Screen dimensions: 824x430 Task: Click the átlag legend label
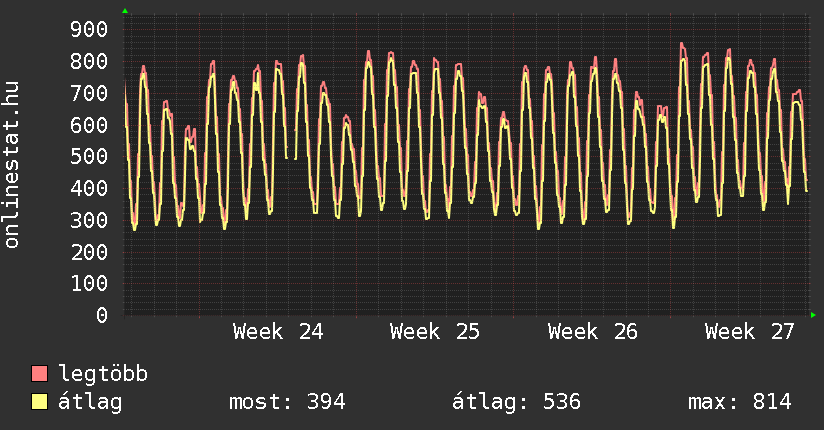[x=90, y=402]
